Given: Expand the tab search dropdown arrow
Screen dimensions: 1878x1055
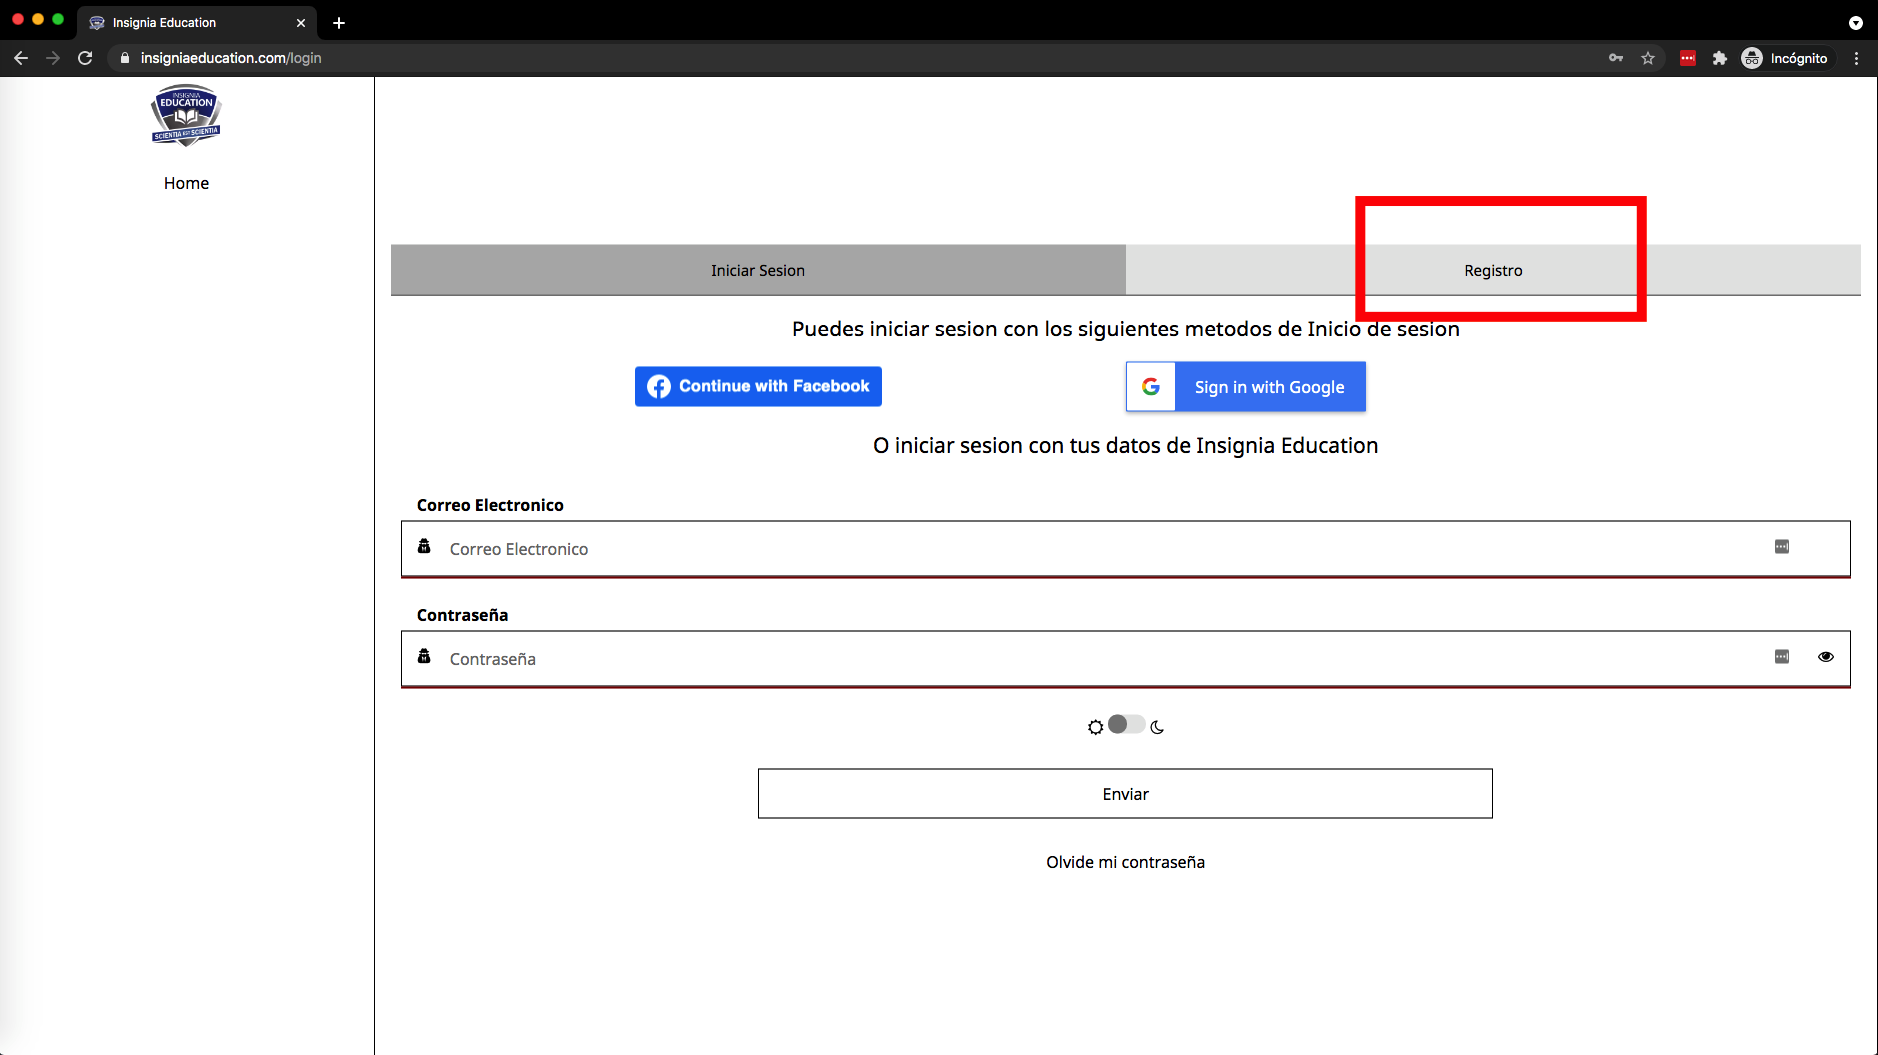Looking at the screenshot, I should click(x=1856, y=22).
